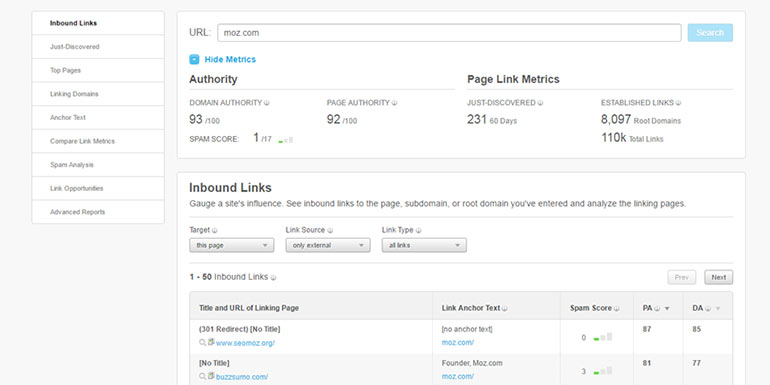Click info icon in DA column header

click(x=708, y=309)
